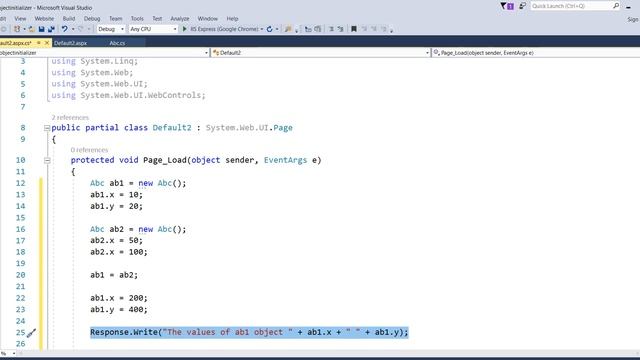Viewport: 640px width, 360px height.
Task: Click the comment-out lines toolbar icon
Action: (331, 29)
